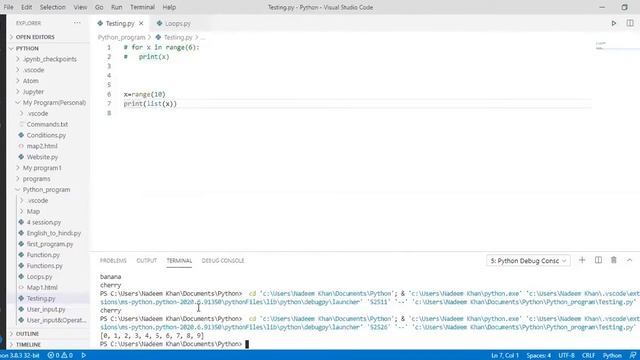Expand the Map folder
640x360 pixels.
click(33, 211)
